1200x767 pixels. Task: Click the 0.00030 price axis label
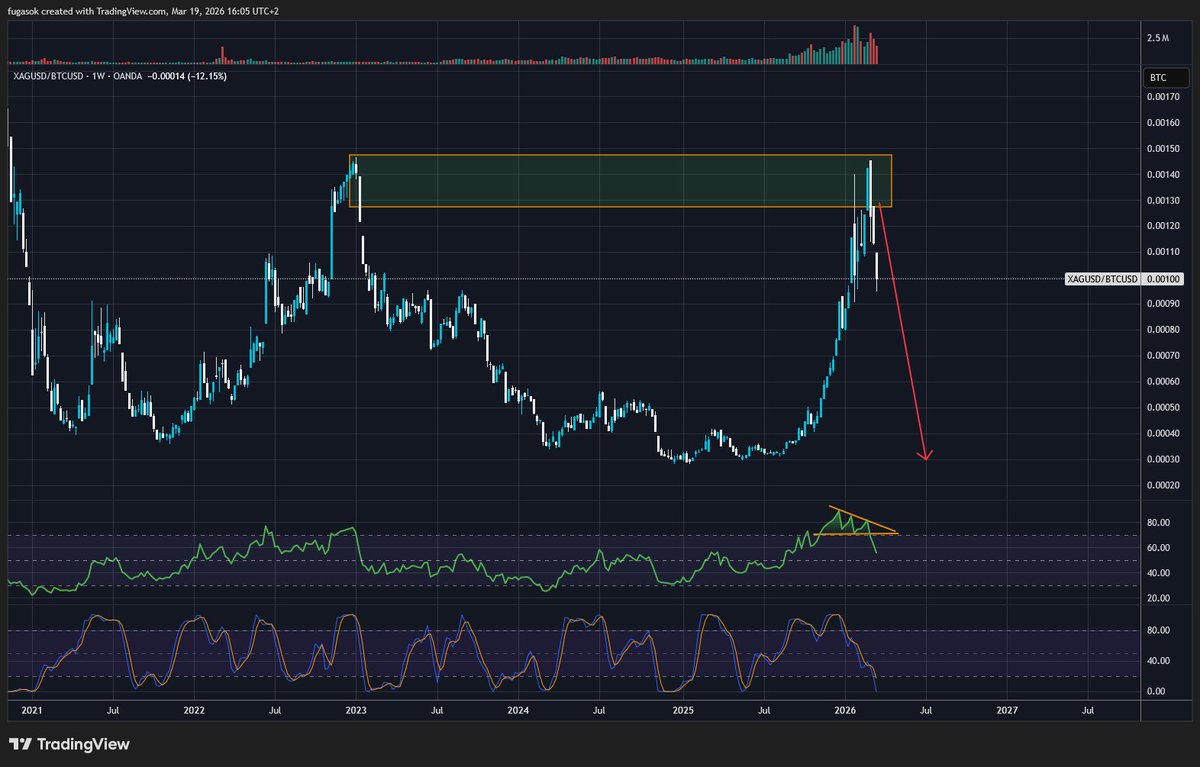[x=1162, y=460]
